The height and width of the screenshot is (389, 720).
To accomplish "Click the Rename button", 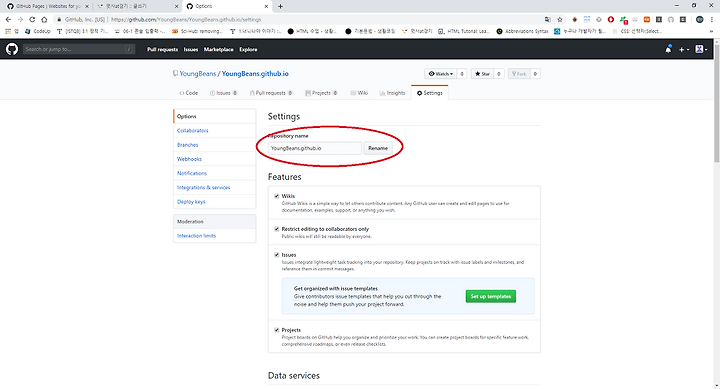I will coord(378,148).
